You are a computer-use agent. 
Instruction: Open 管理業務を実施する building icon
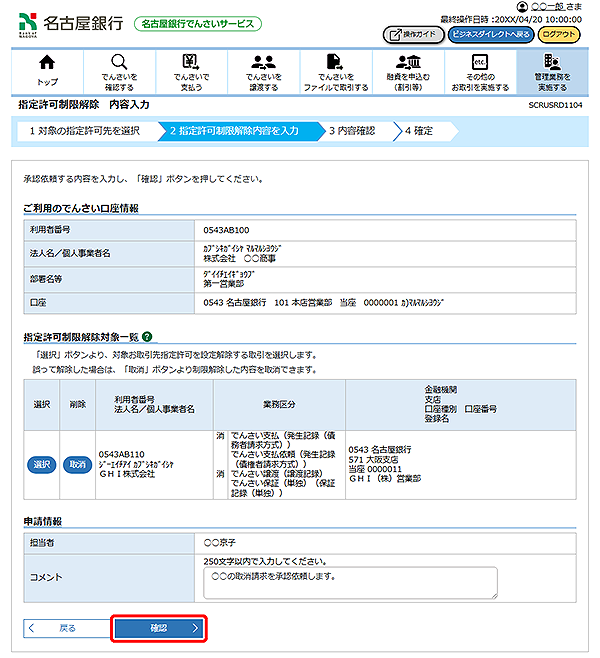coord(551,63)
